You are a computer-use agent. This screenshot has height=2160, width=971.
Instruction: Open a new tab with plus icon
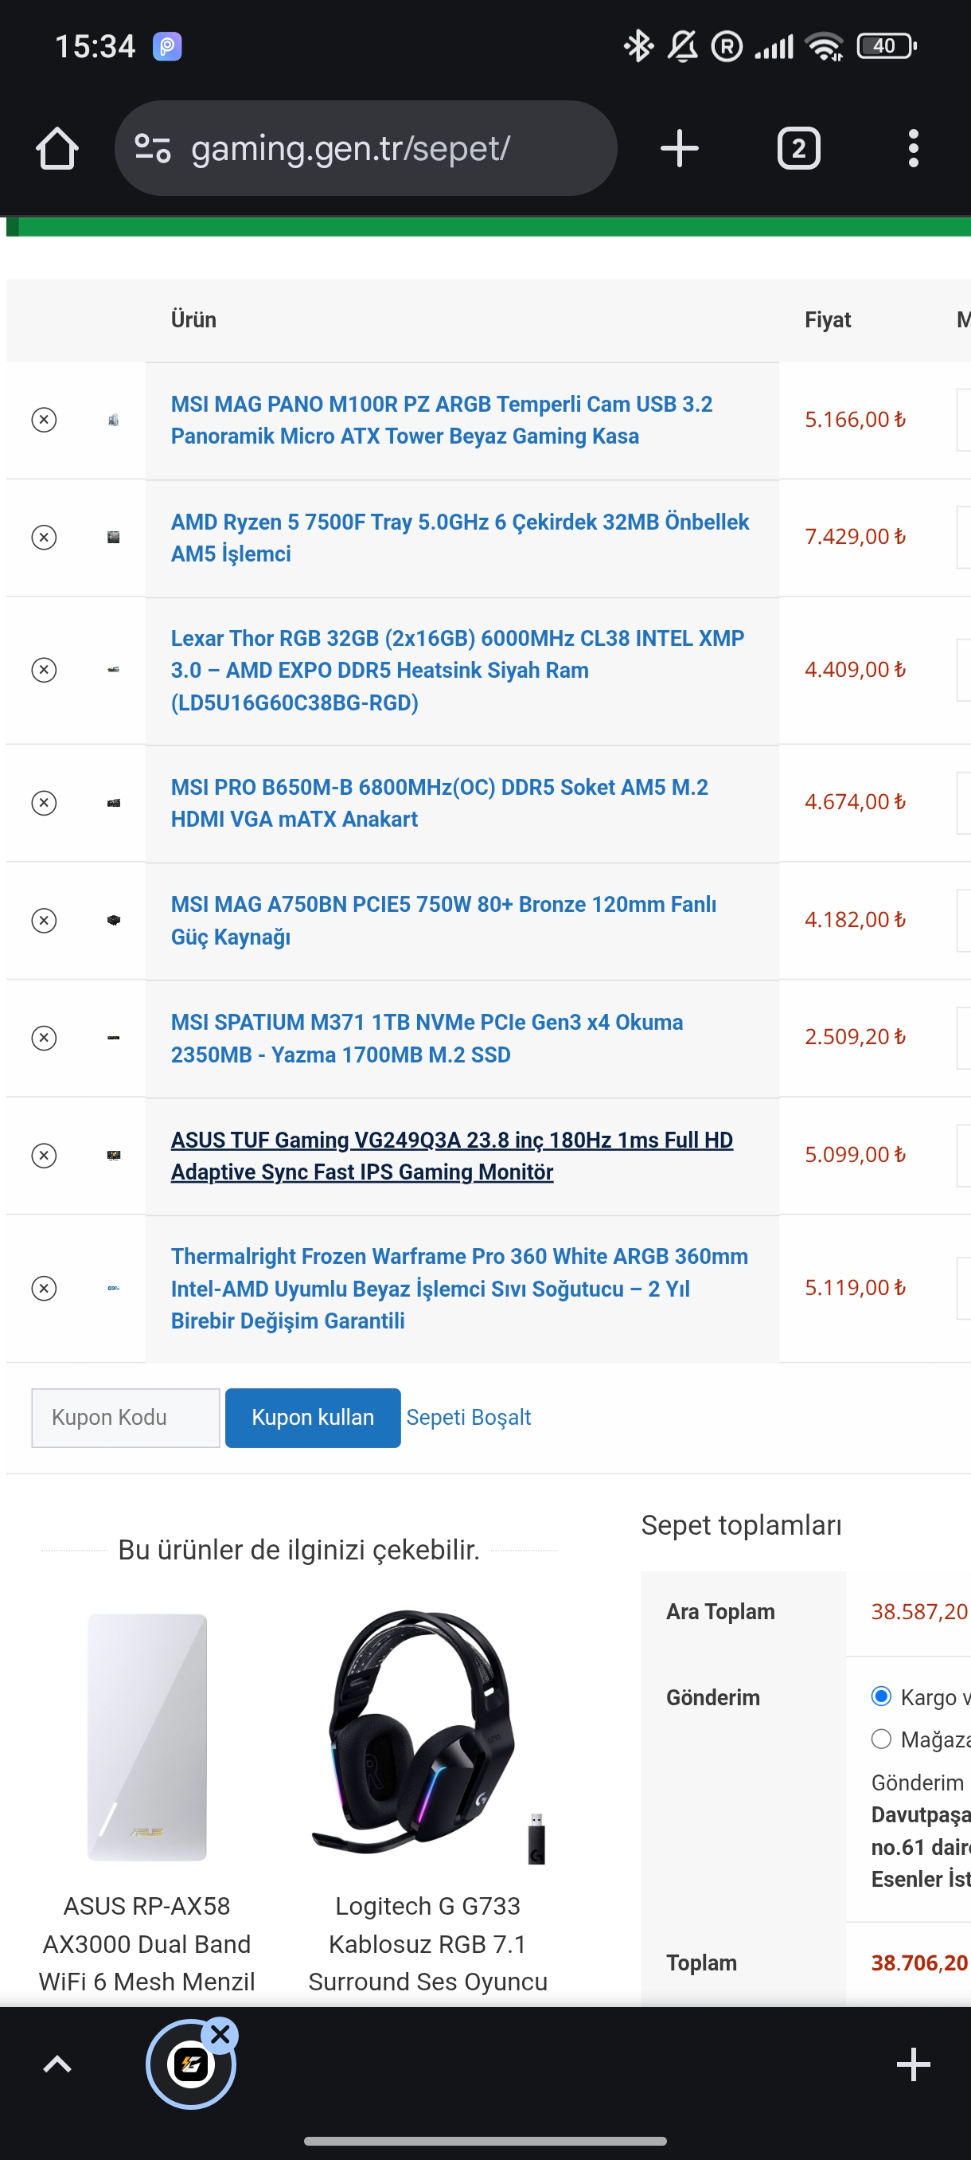[679, 149]
